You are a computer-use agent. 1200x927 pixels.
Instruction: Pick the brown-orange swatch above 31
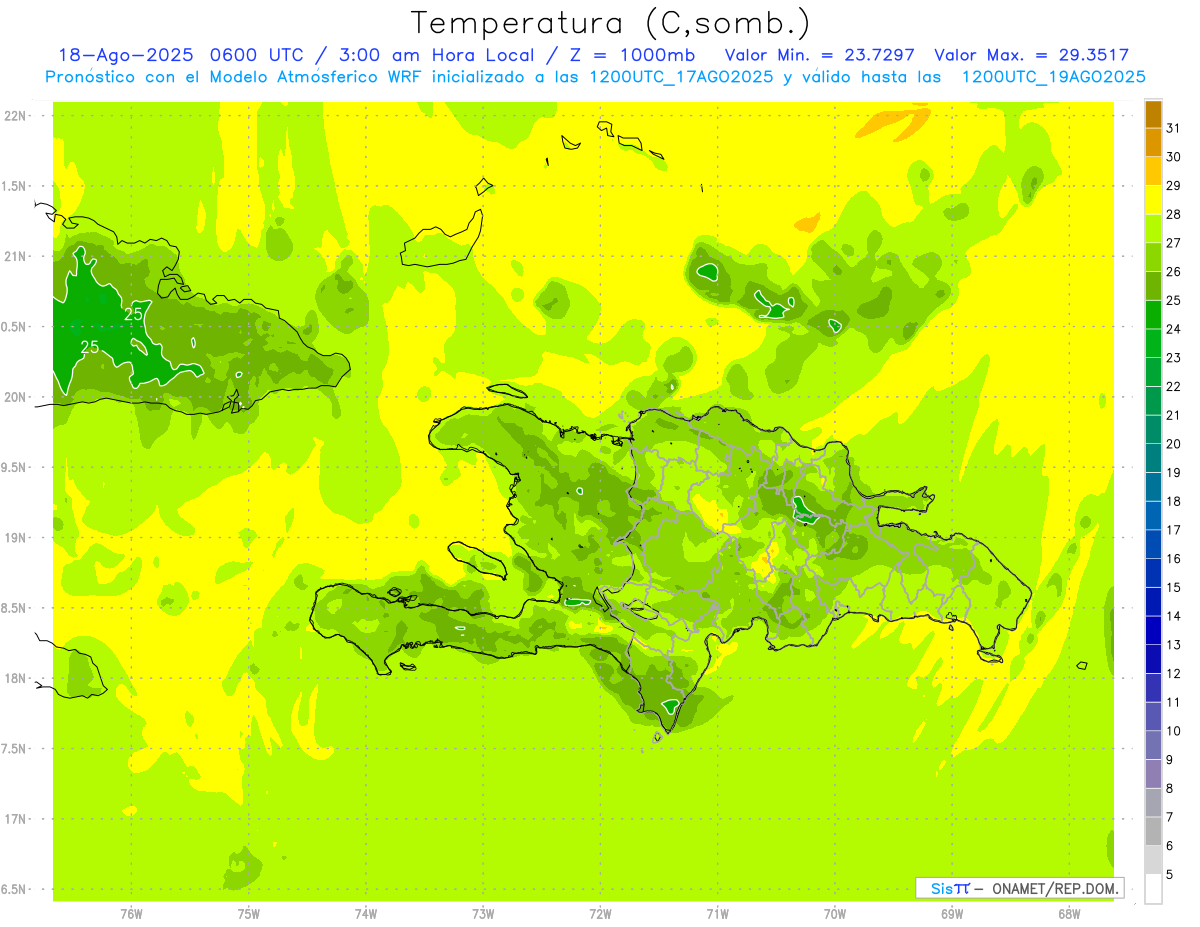pyautogui.click(x=1153, y=114)
